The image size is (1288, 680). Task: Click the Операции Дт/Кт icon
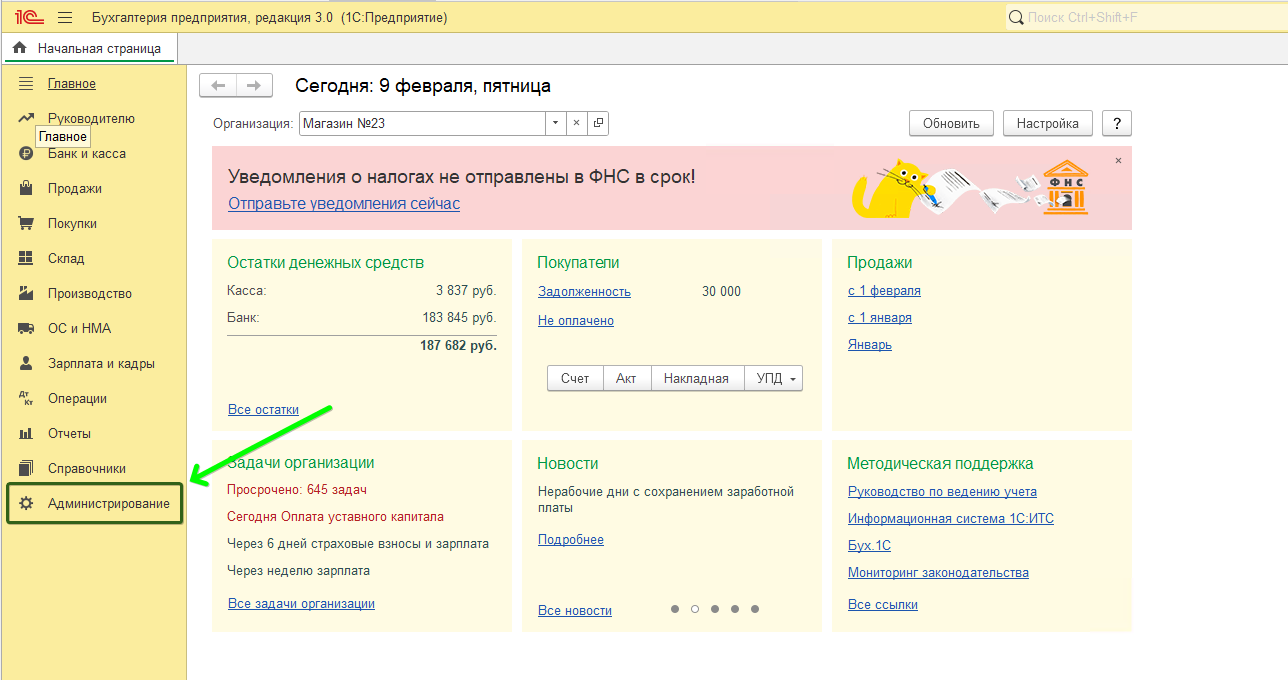pos(27,398)
